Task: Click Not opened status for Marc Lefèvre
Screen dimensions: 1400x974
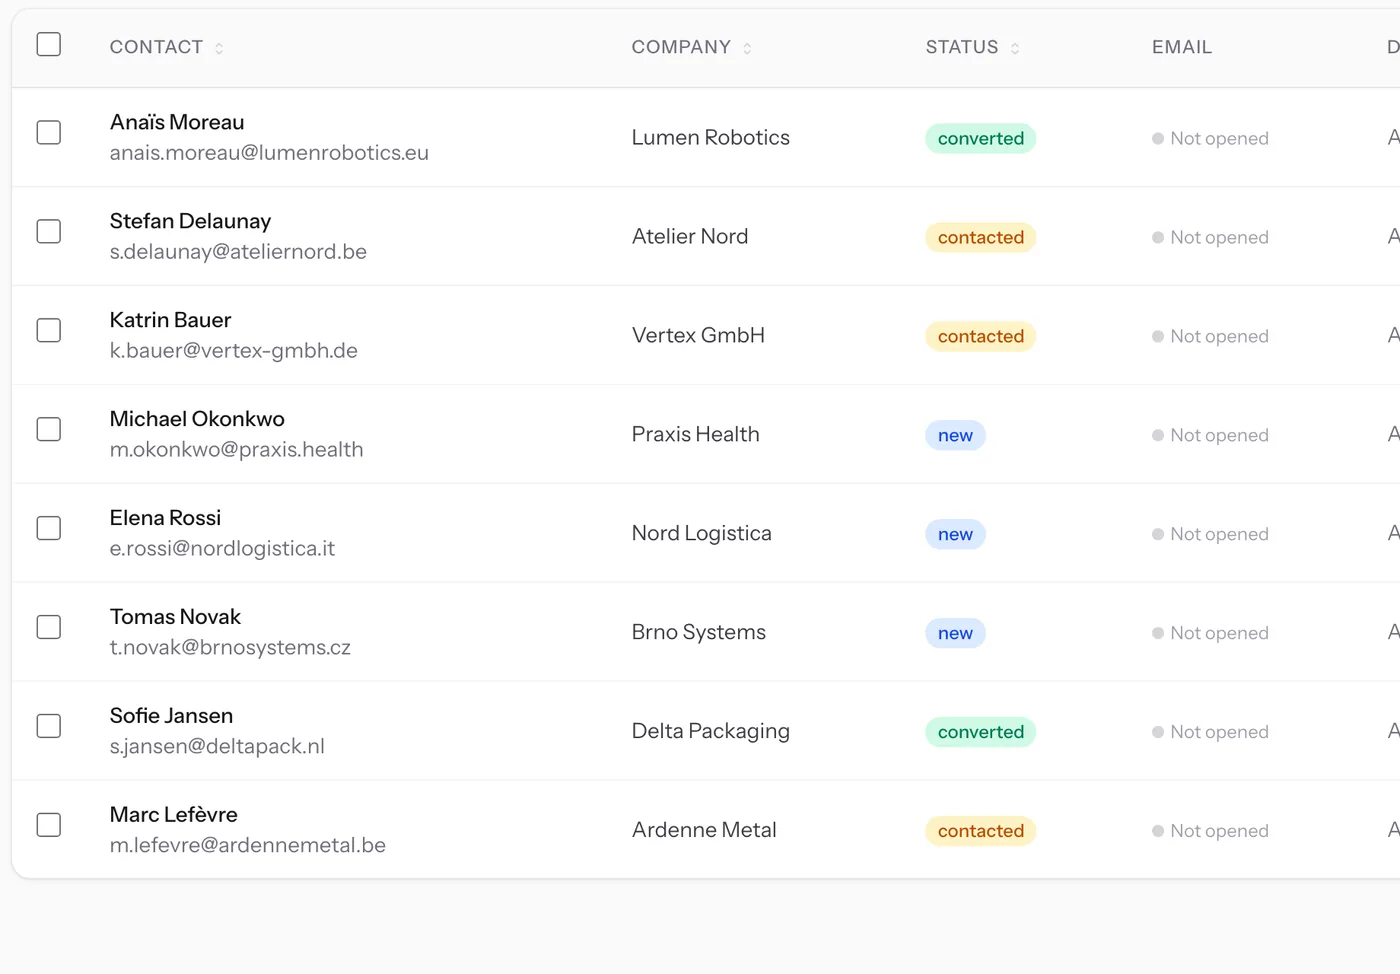Action: point(1210,831)
